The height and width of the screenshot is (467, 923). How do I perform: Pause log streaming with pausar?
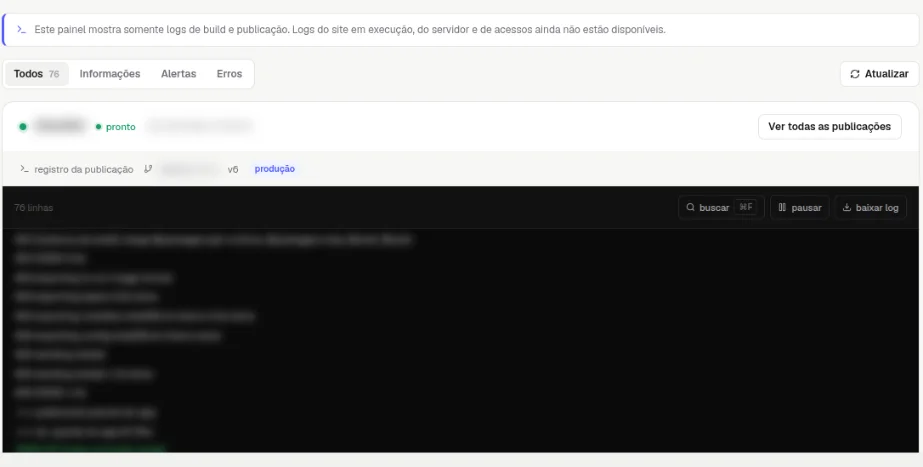[799, 207]
